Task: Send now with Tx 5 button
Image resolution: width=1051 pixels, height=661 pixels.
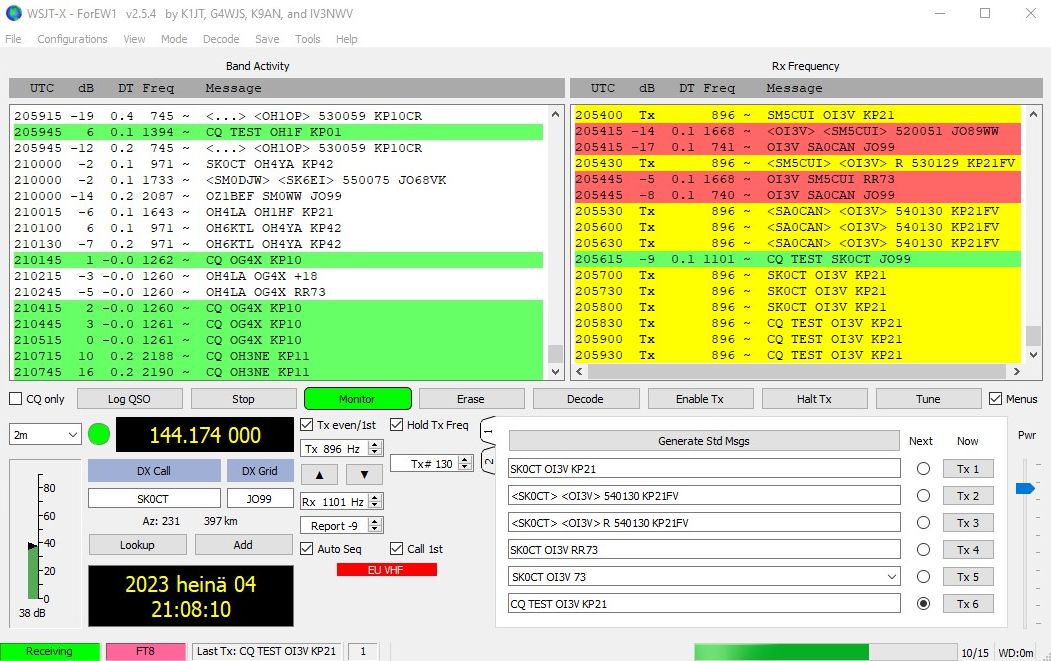Action: pos(968,577)
